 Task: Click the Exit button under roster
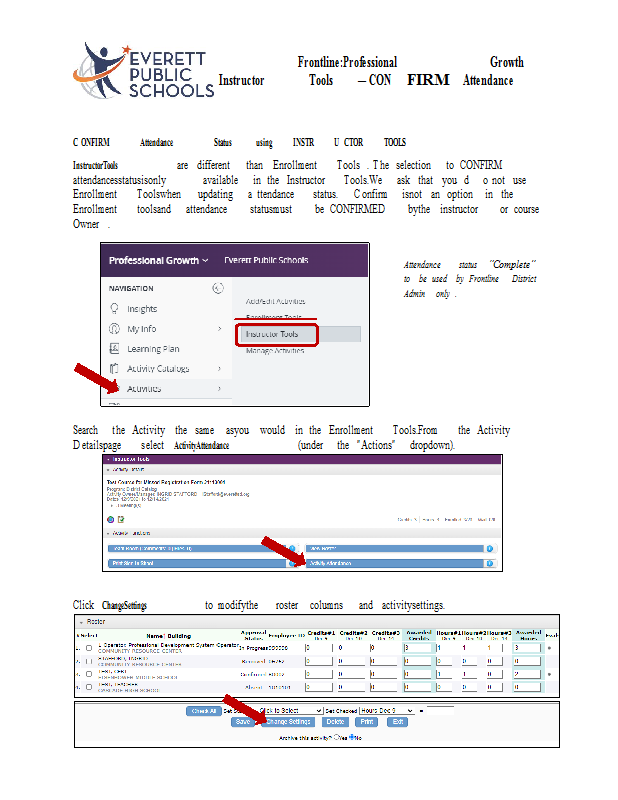[398, 721]
